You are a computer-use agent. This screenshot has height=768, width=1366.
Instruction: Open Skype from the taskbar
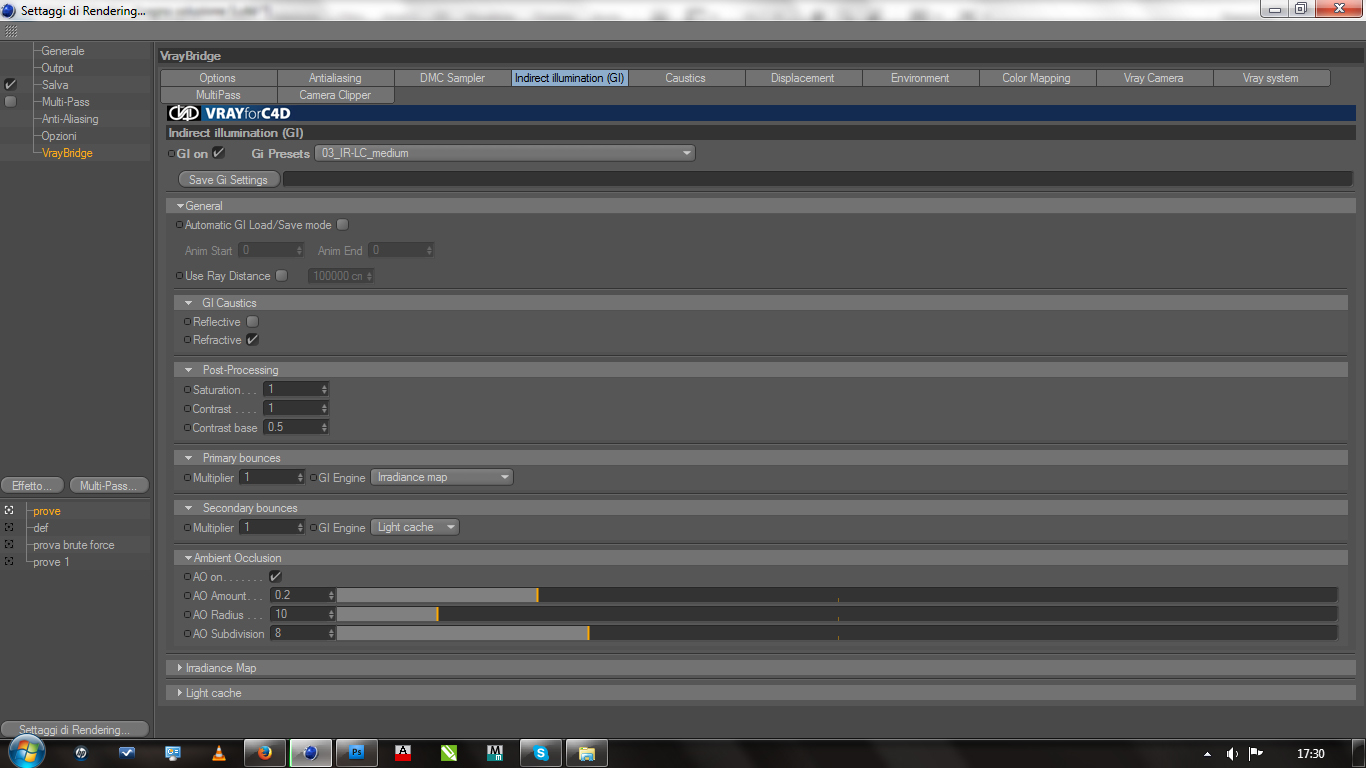pyautogui.click(x=541, y=753)
